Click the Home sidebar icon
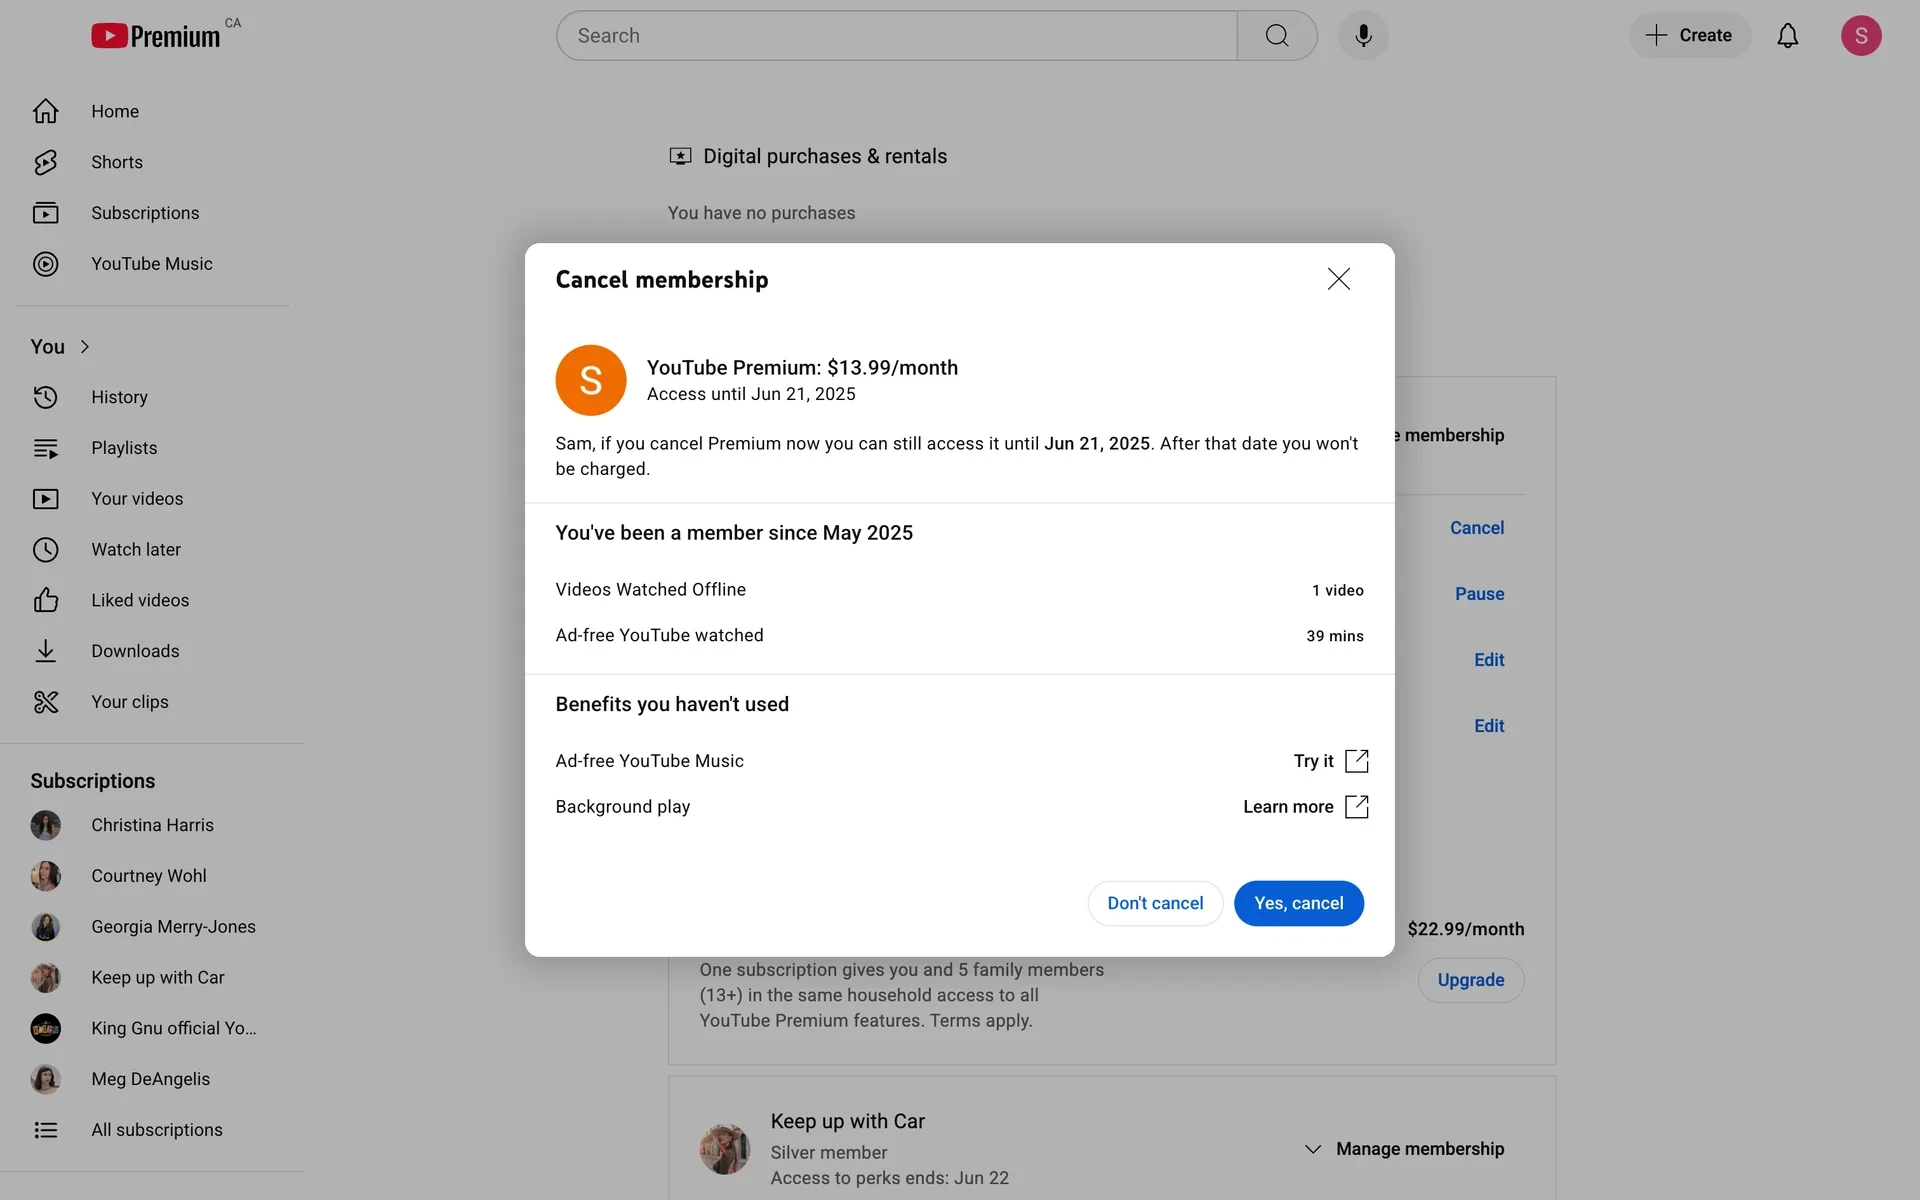Viewport: 1920px width, 1200px height. [x=45, y=111]
